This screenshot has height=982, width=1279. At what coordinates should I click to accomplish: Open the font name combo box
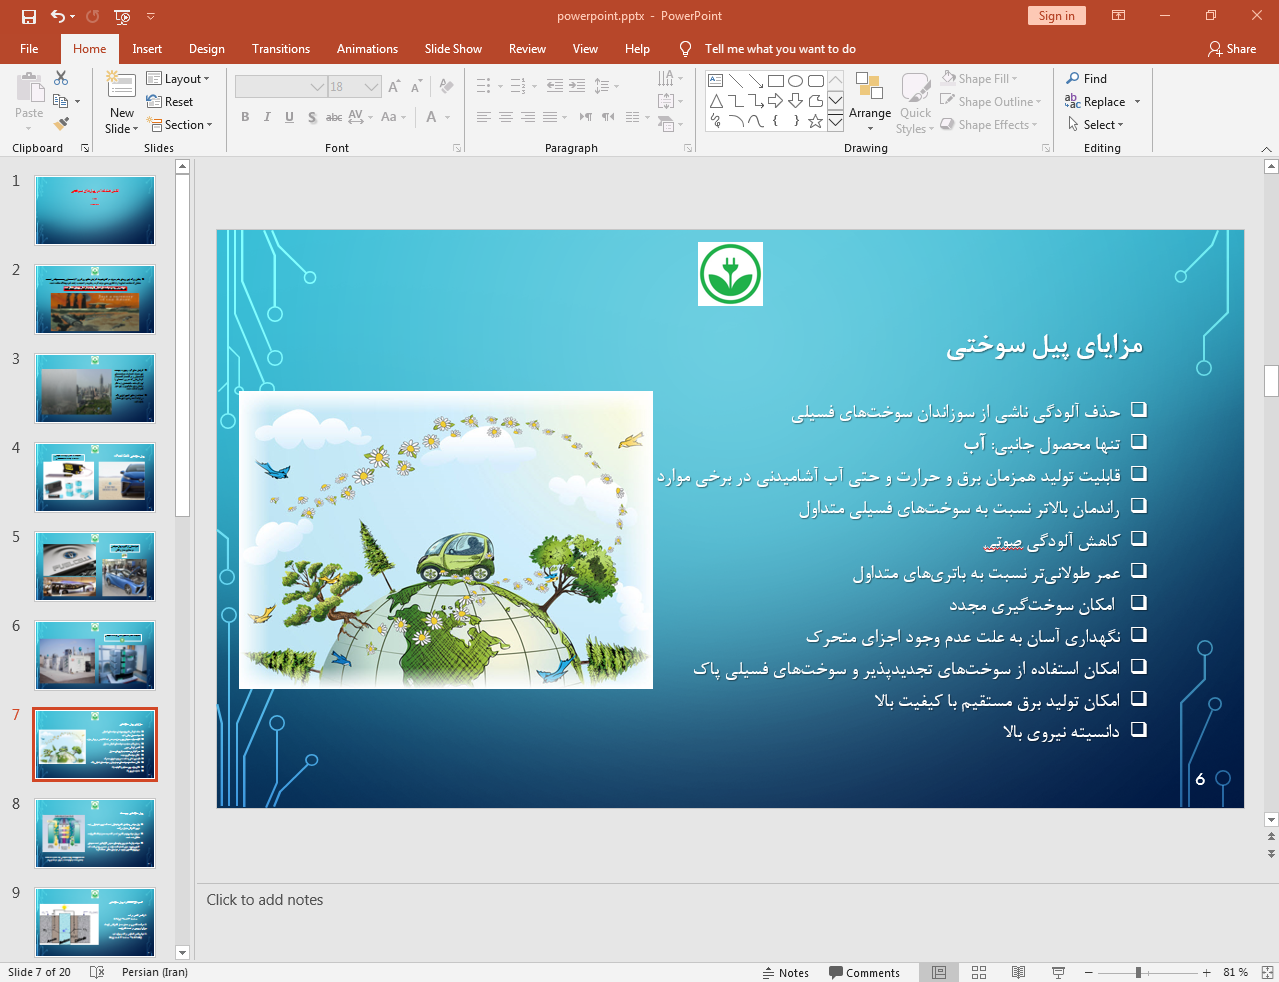(281, 87)
